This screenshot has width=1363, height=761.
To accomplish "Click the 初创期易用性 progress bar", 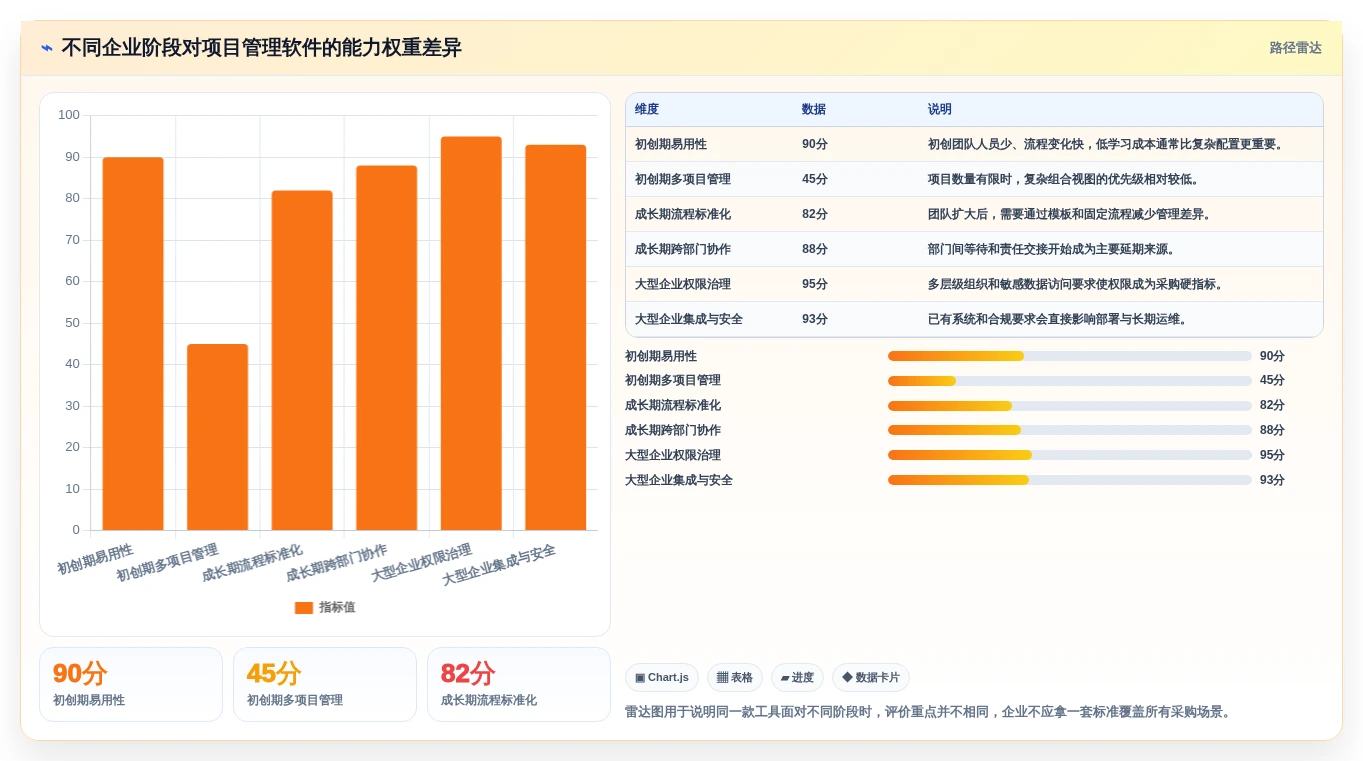I will pyautogui.click(x=1070, y=356).
